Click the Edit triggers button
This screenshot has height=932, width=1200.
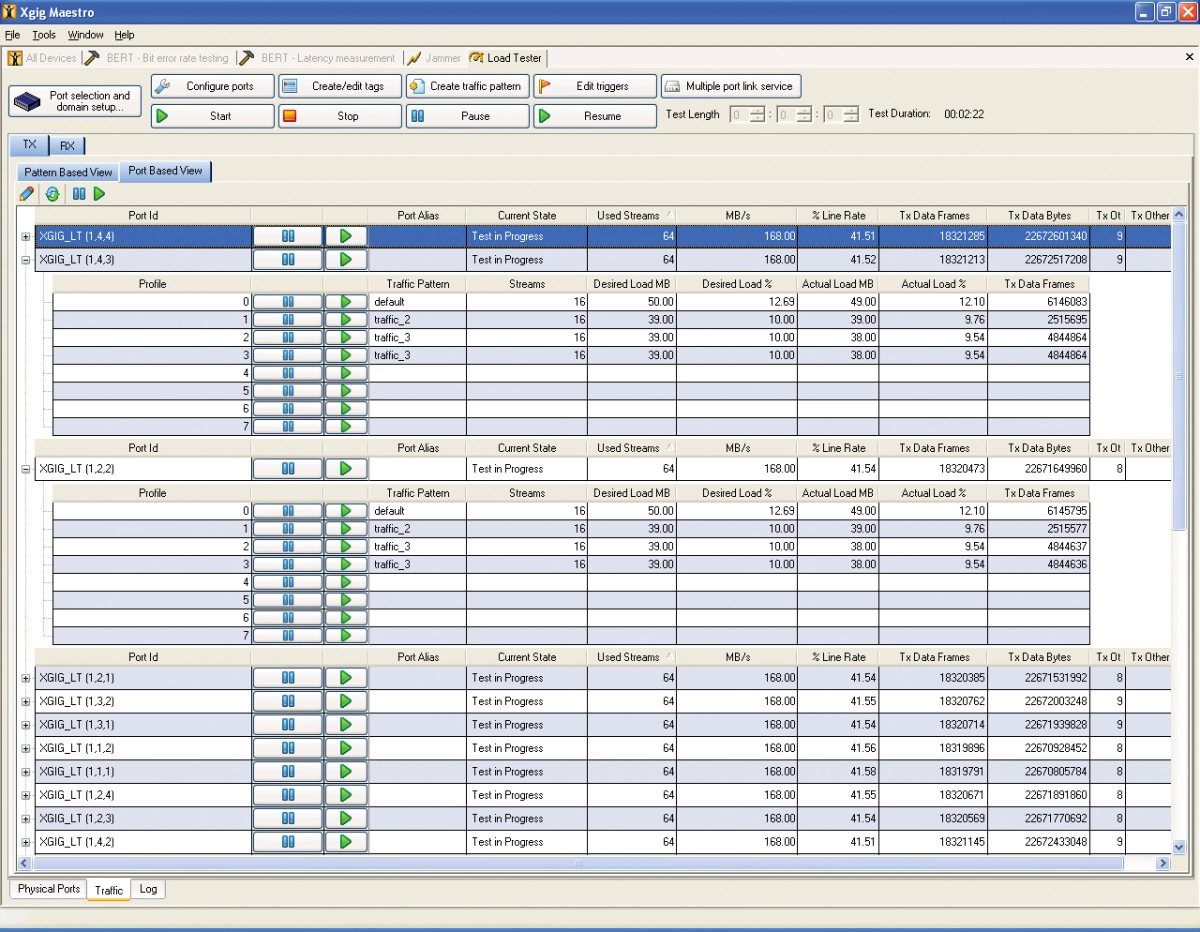(595, 86)
